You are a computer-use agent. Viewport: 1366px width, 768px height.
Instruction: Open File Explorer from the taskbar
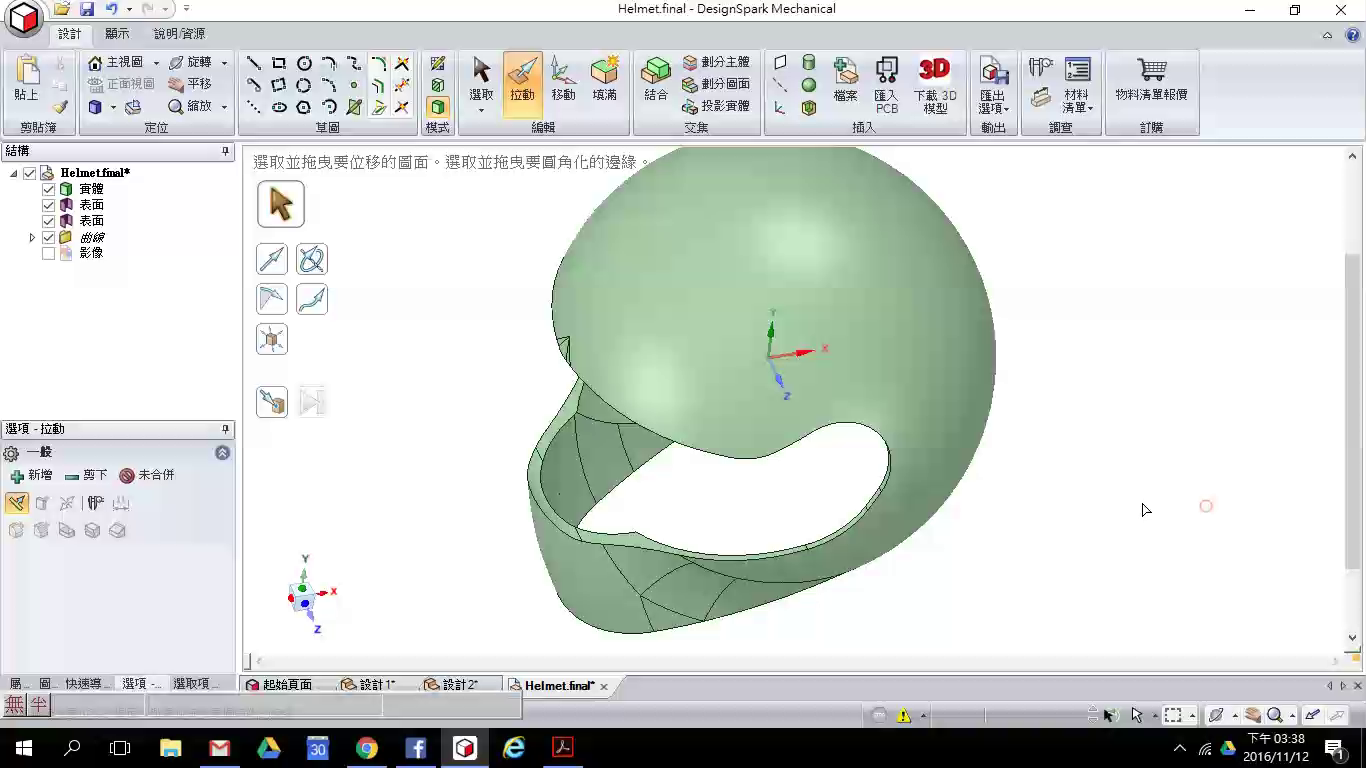(x=171, y=748)
